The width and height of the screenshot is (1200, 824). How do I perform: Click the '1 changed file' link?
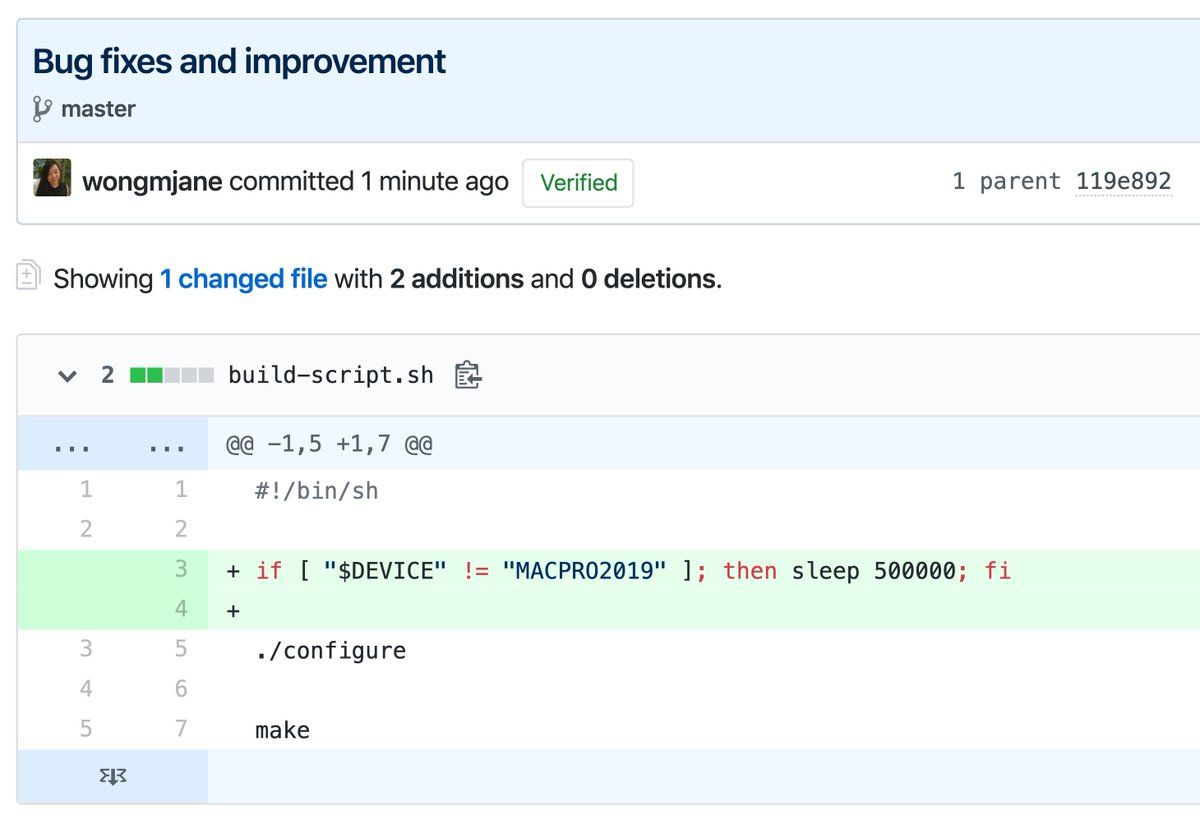(x=244, y=278)
